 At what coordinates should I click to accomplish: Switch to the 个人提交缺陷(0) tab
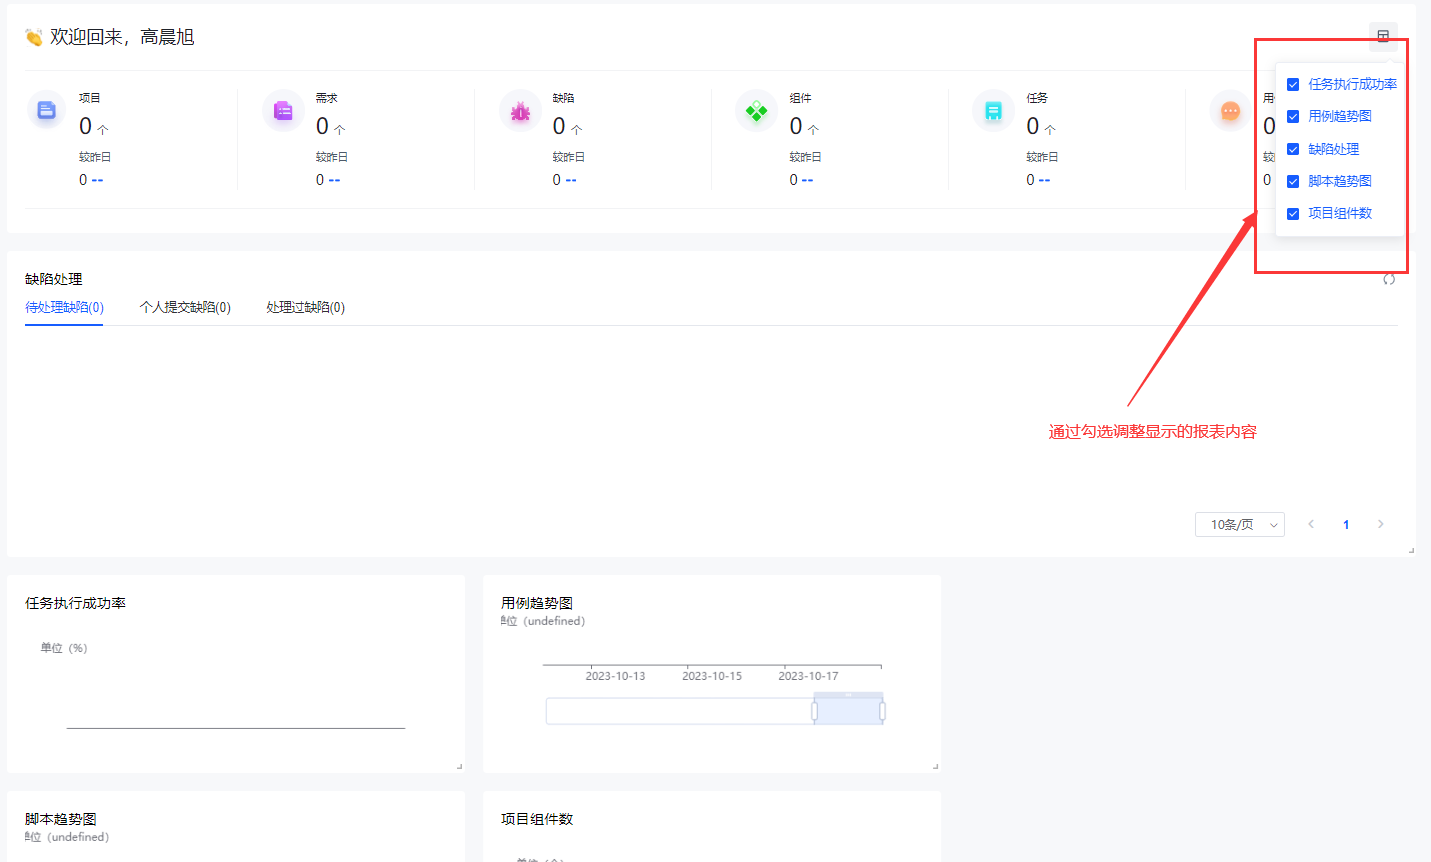pyautogui.click(x=185, y=308)
